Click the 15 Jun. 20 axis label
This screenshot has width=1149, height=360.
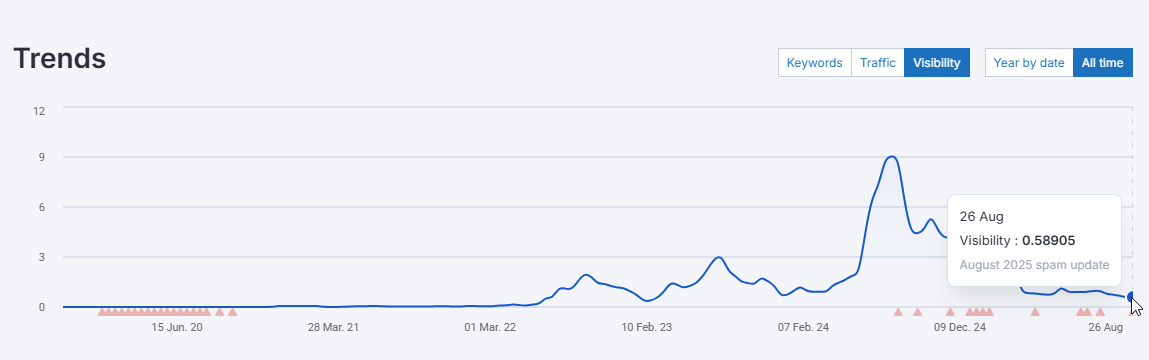pos(177,328)
